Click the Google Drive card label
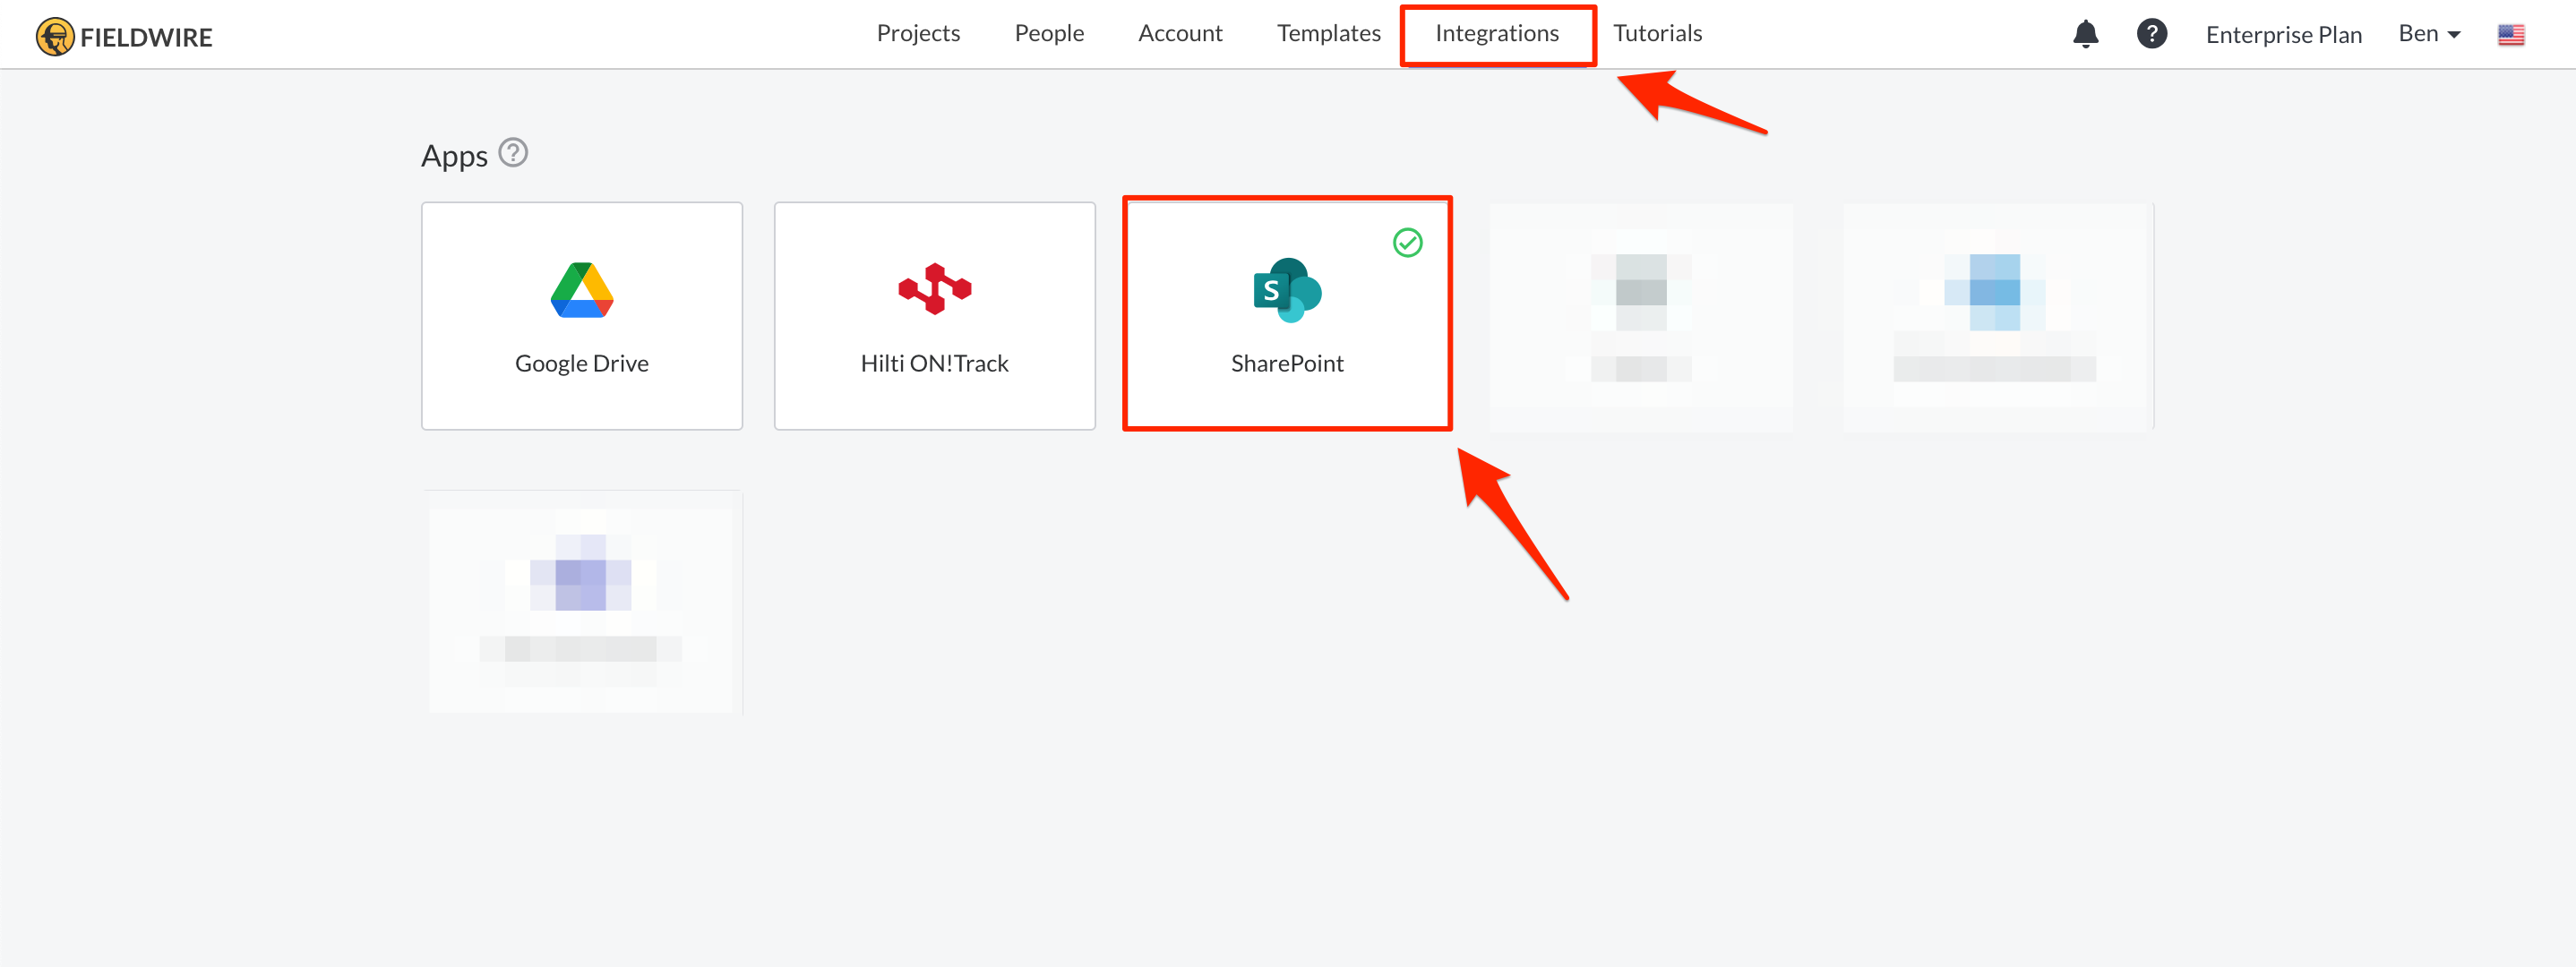 pyautogui.click(x=582, y=363)
